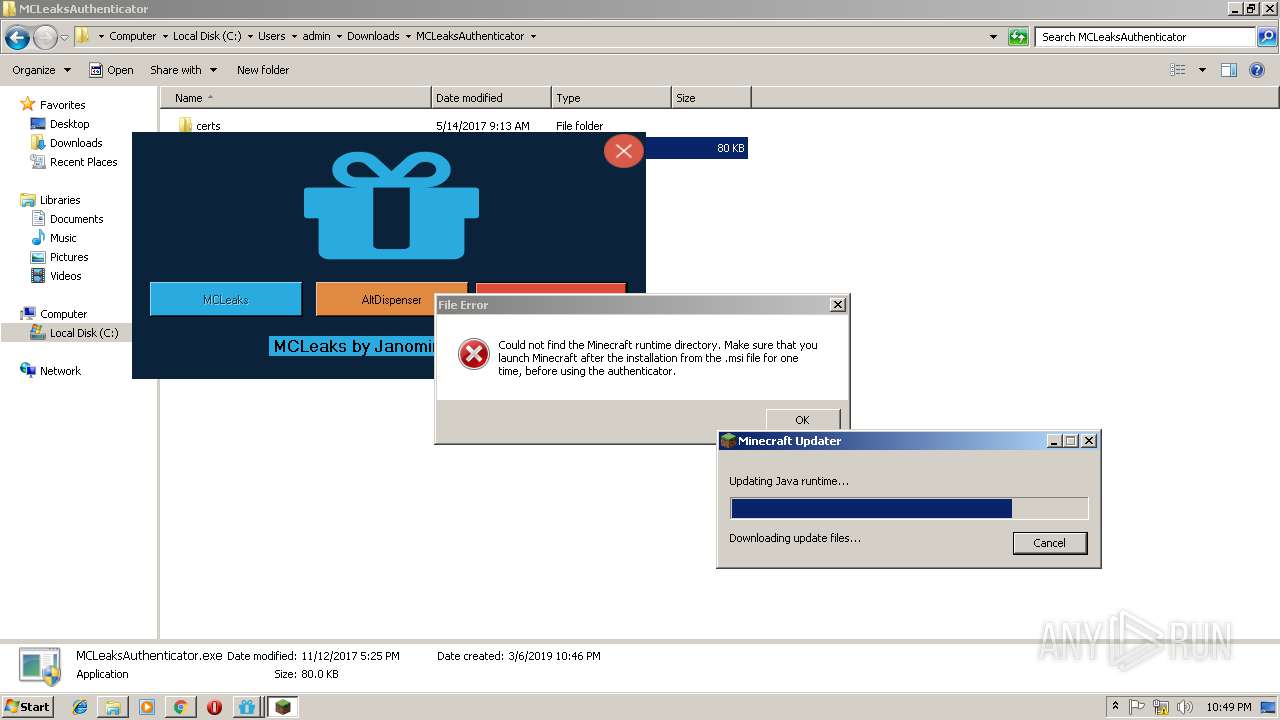Click MCLeaksAuthenticator.exe icon in details pane
Screen dimensions: 1280x720
tap(41, 666)
